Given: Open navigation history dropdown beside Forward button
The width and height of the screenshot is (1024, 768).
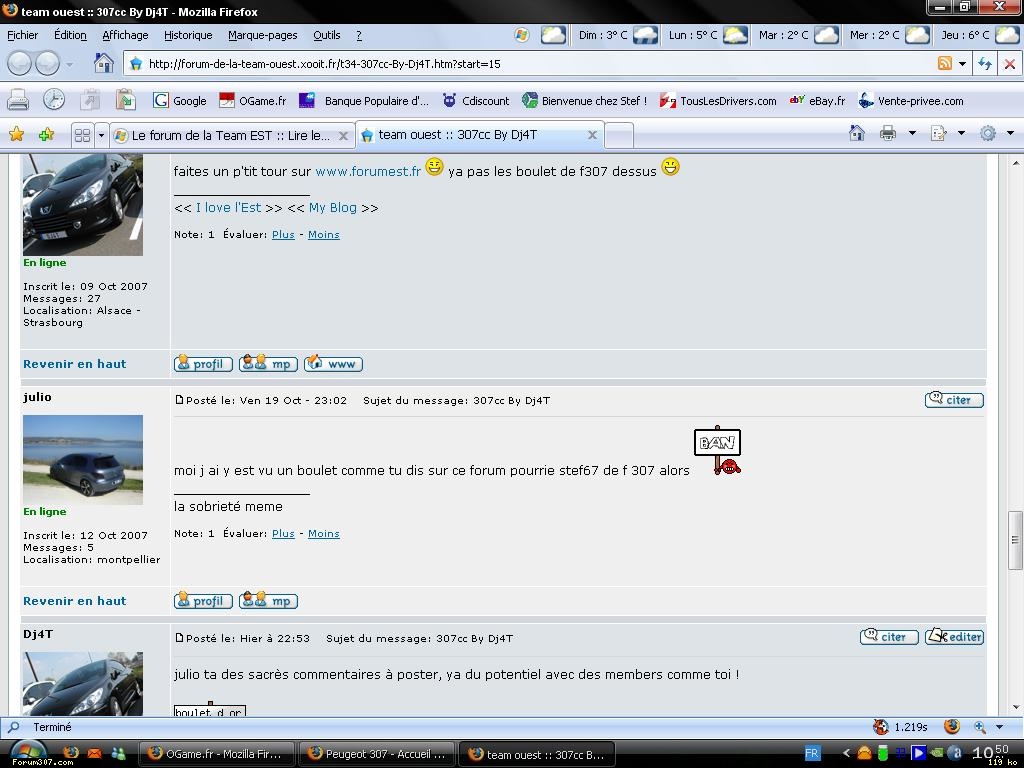Looking at the screenshot, I should pyautogui.click(x=70, y=64).
